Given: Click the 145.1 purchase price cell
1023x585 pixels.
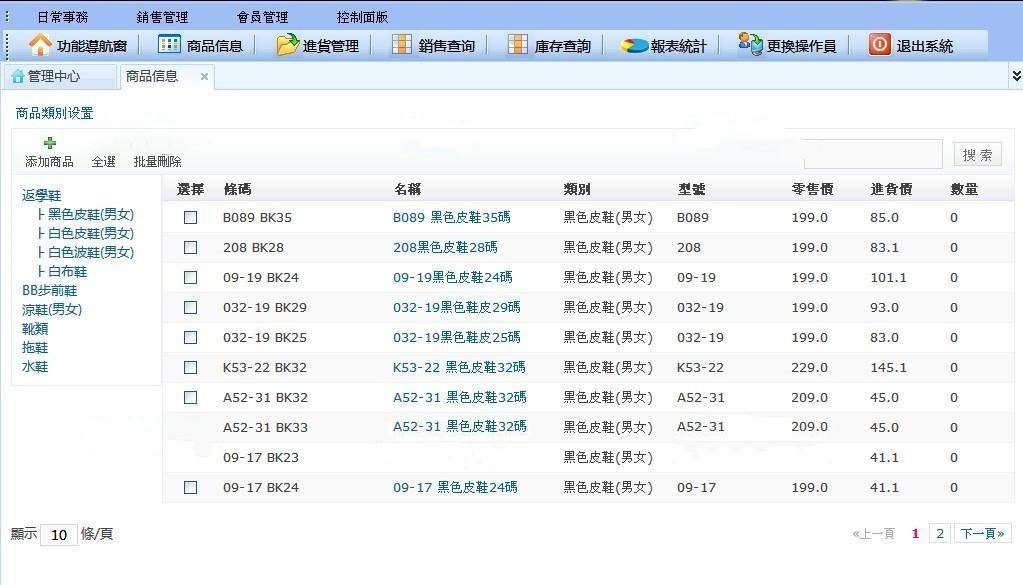Looking at the screenshot, I should tap(888, 367).
